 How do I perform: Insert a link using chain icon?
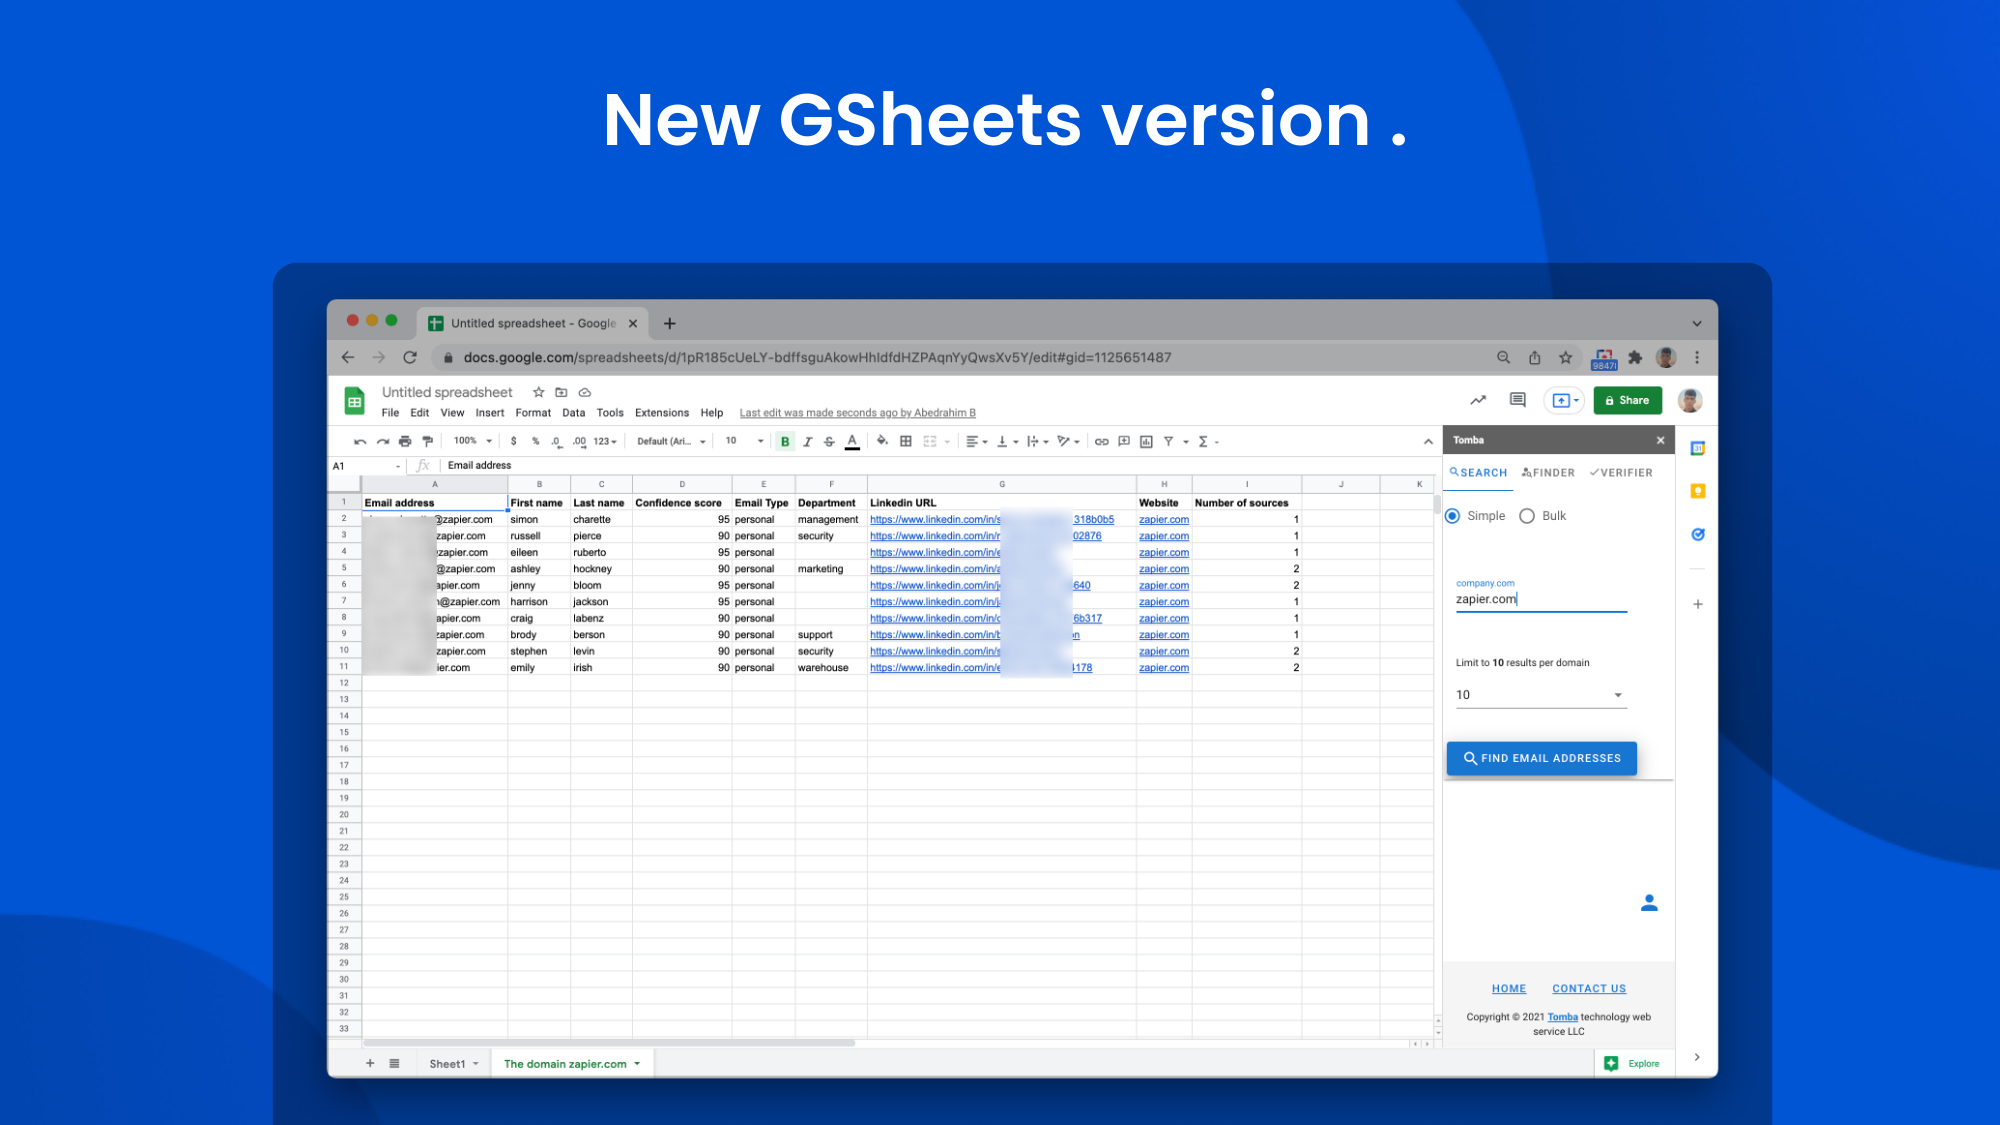(1101, 441)
